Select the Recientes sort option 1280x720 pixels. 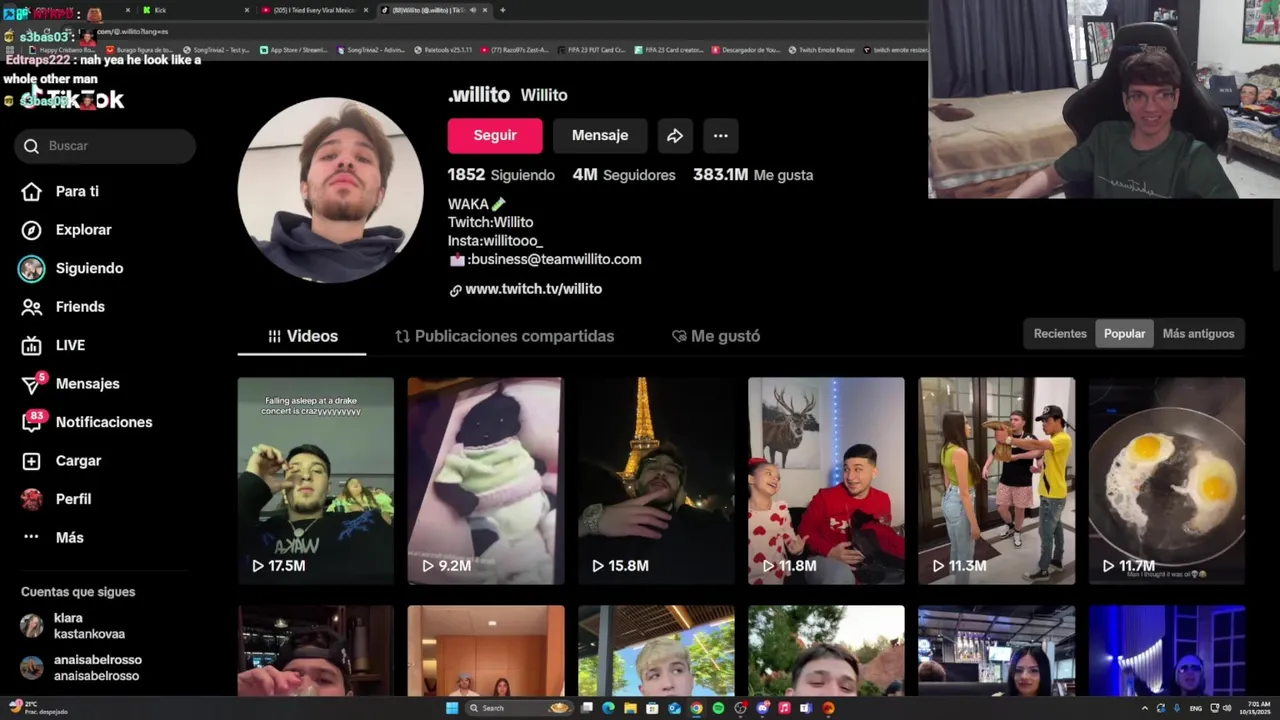point(1060,334)
